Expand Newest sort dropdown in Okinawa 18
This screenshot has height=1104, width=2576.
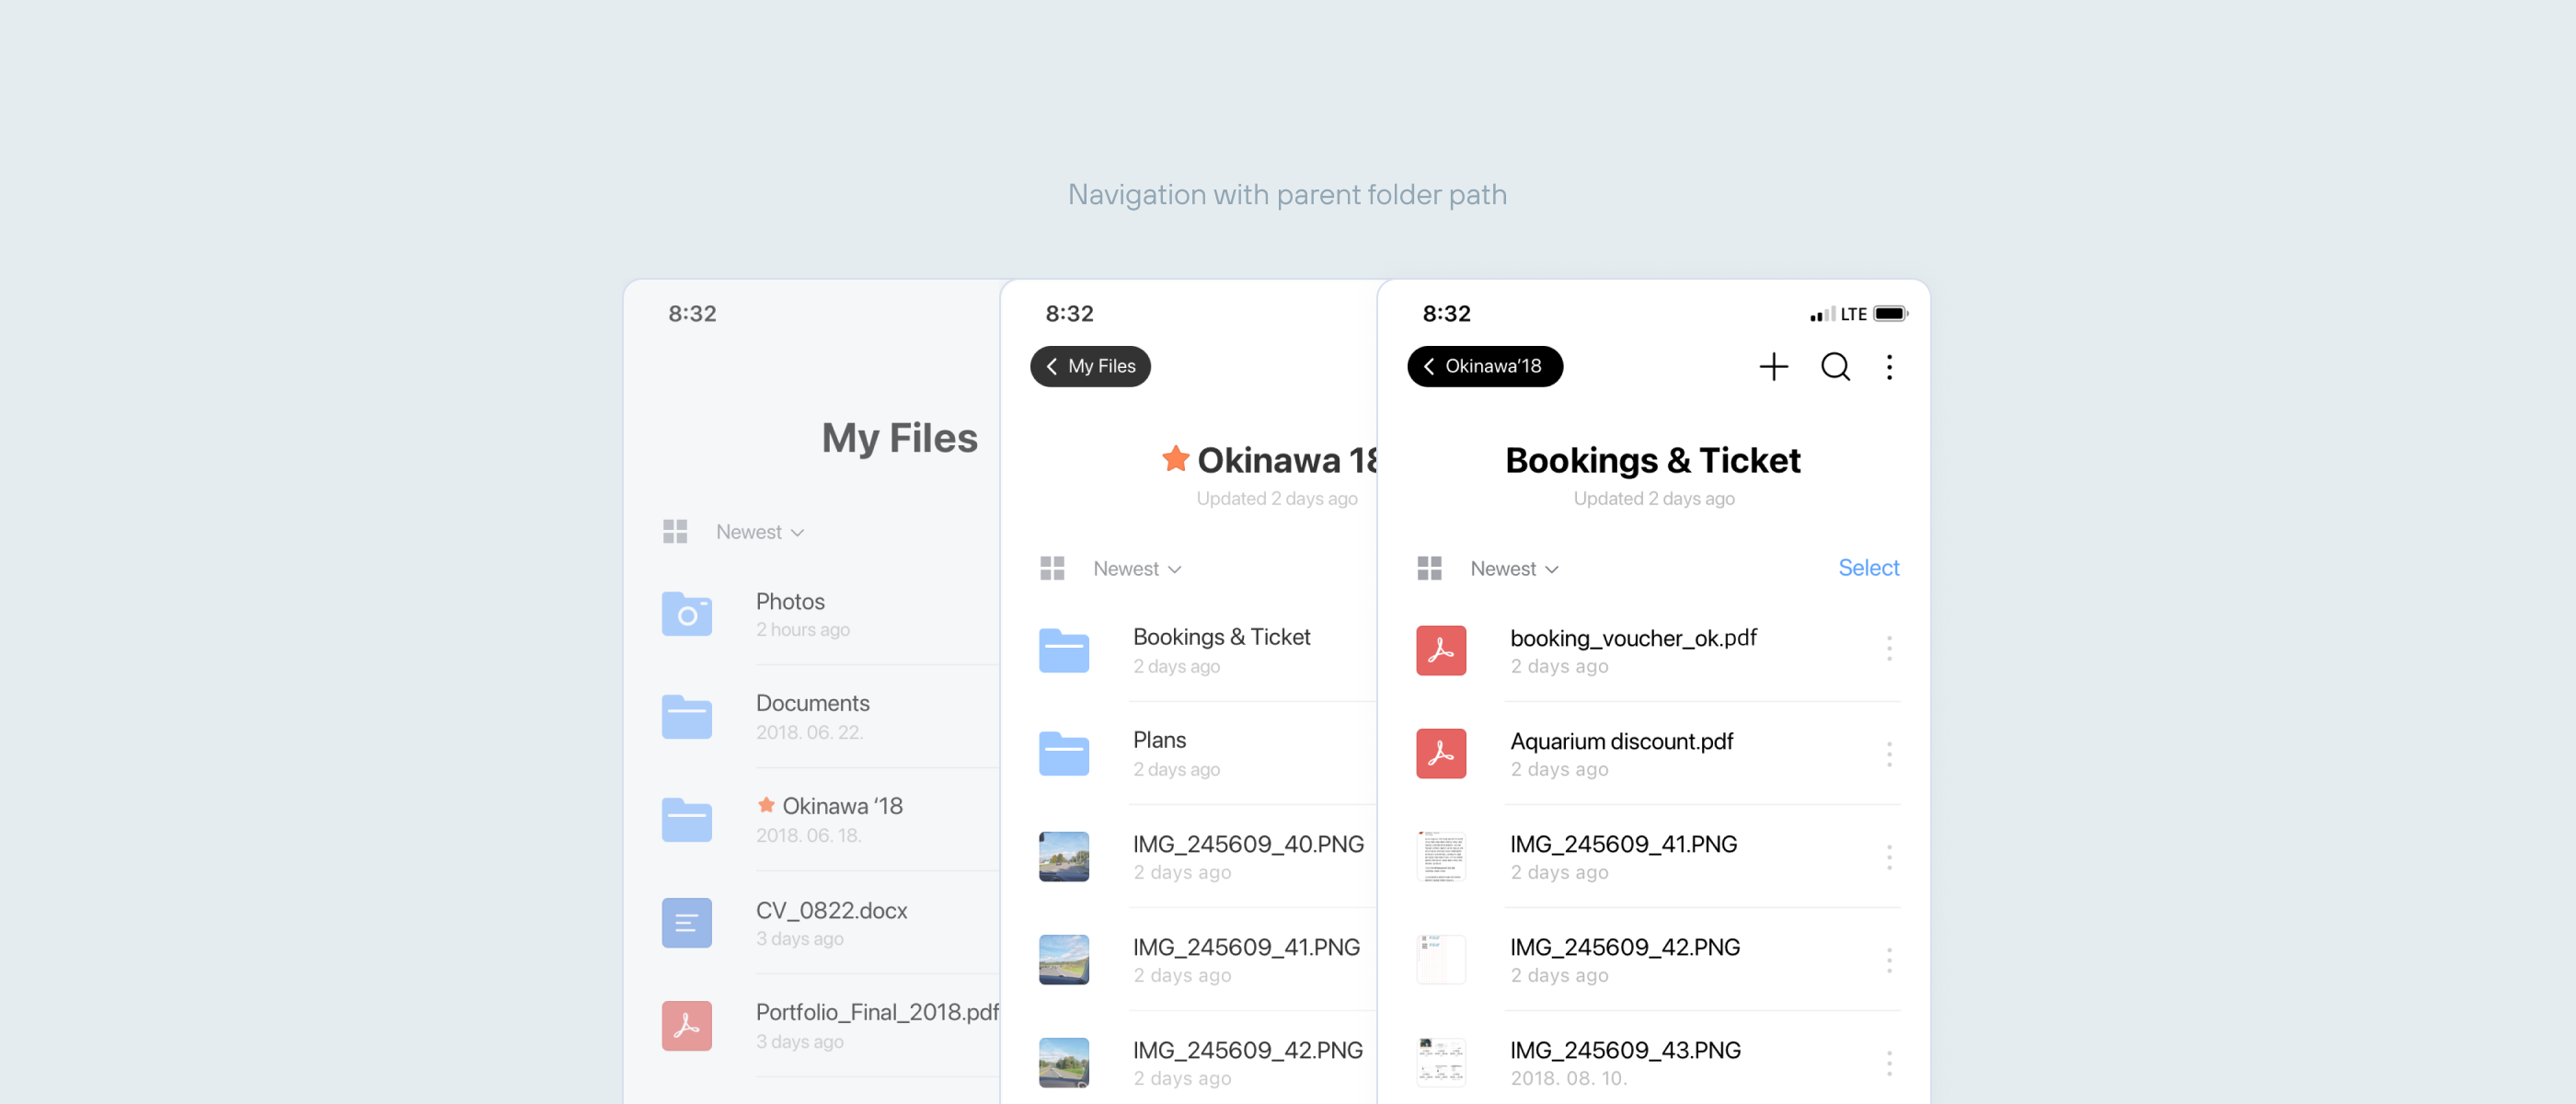[1137, 569]
